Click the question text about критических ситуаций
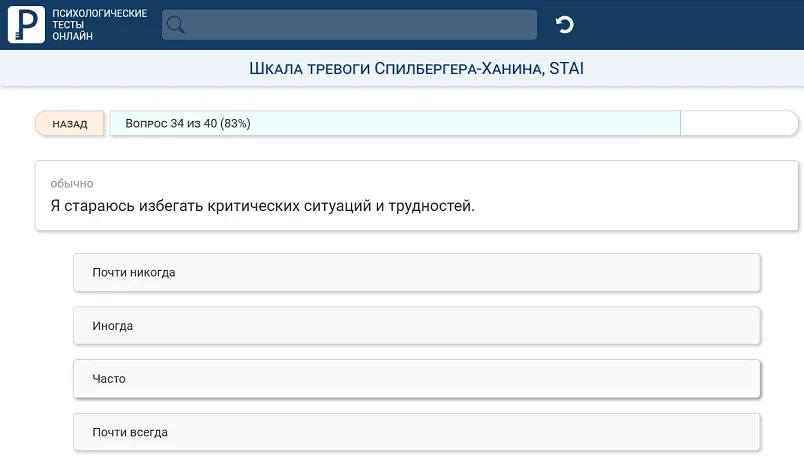The height and width of the screenshot is (461, 804). pyautogui.click(x=262, y=207)
